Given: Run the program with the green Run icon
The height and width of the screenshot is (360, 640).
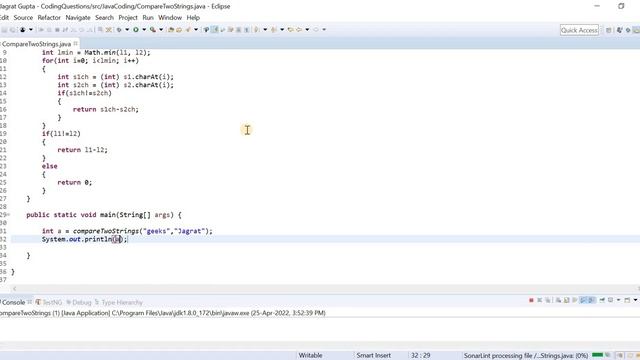Looking at the screenshot, I should 136,30.
